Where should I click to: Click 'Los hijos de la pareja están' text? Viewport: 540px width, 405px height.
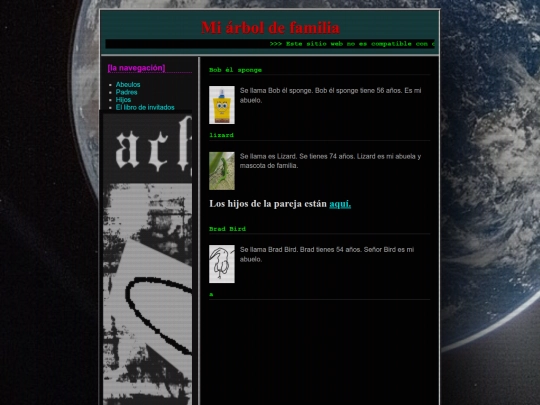coord(268,204)
